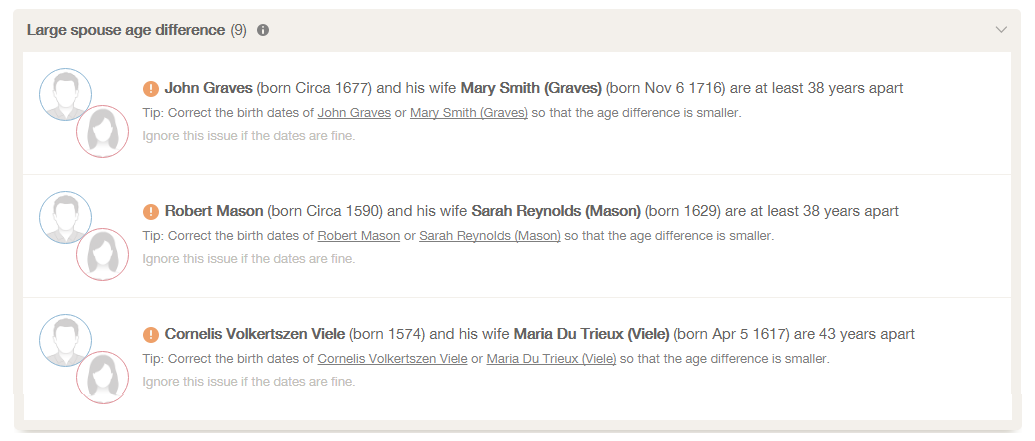Click Robert Mason's male avatar icon
Screen dimensions: 1035x441
pyautogui.click(x=65, y=217)
